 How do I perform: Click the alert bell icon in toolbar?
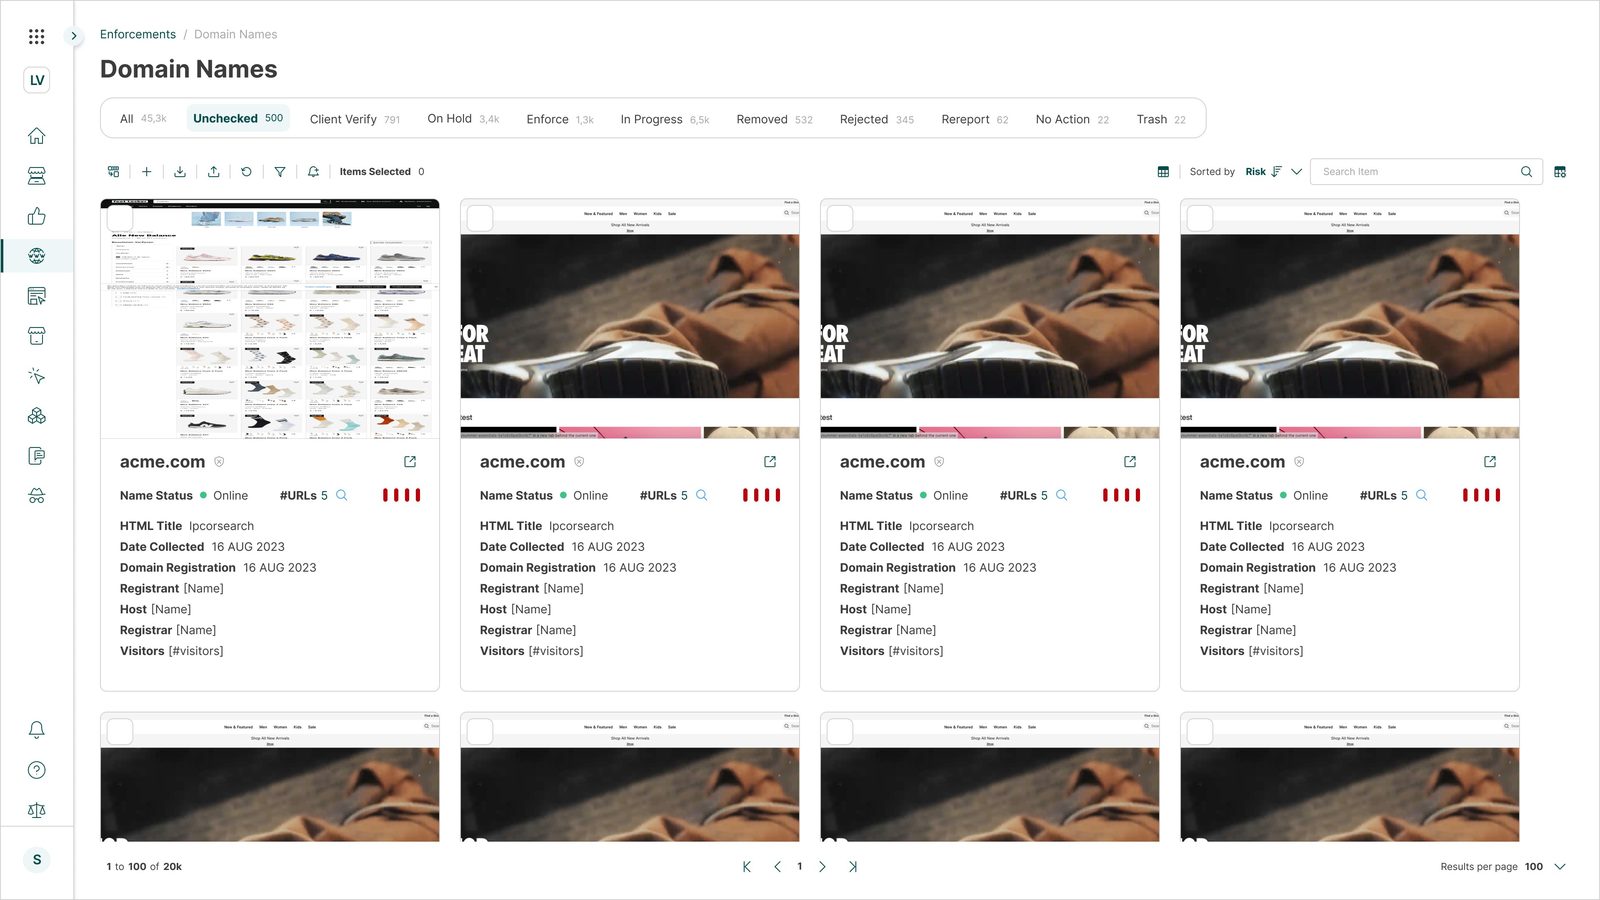click(x=313, y=172)
